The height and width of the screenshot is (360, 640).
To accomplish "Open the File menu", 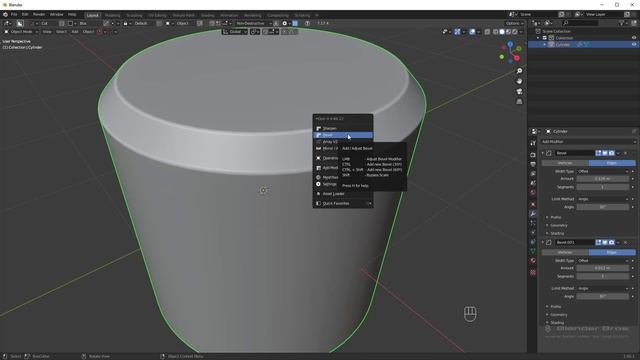I will tap(14, 15).
